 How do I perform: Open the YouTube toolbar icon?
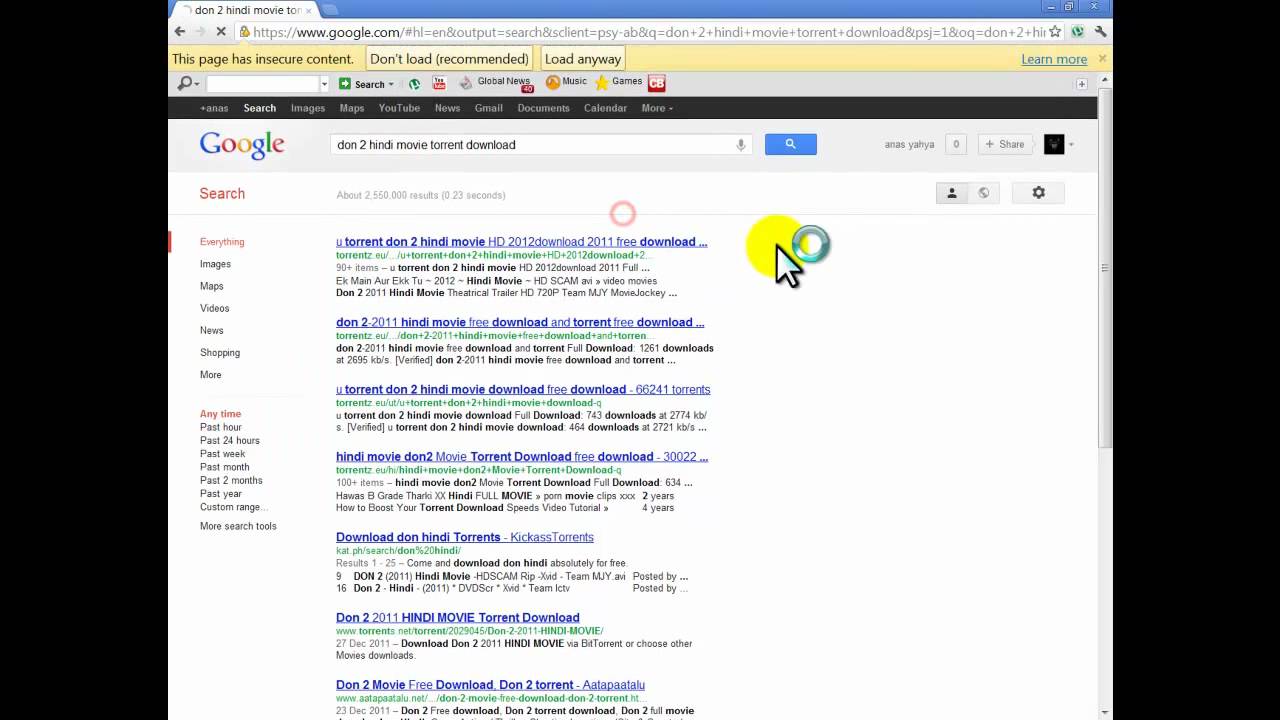coord(439,83)
